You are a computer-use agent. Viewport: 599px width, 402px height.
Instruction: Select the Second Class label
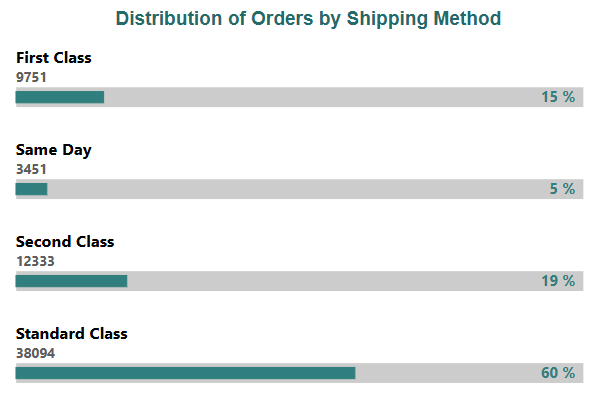(x=65, y=242)
